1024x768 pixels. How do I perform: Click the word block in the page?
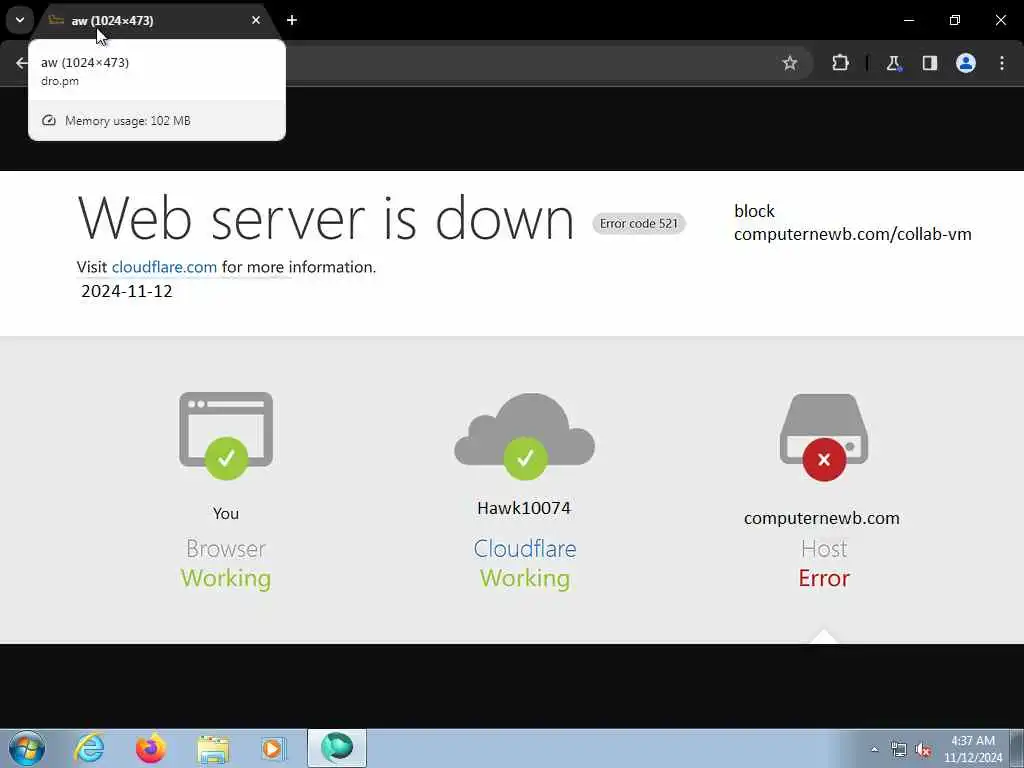[754, 211]
